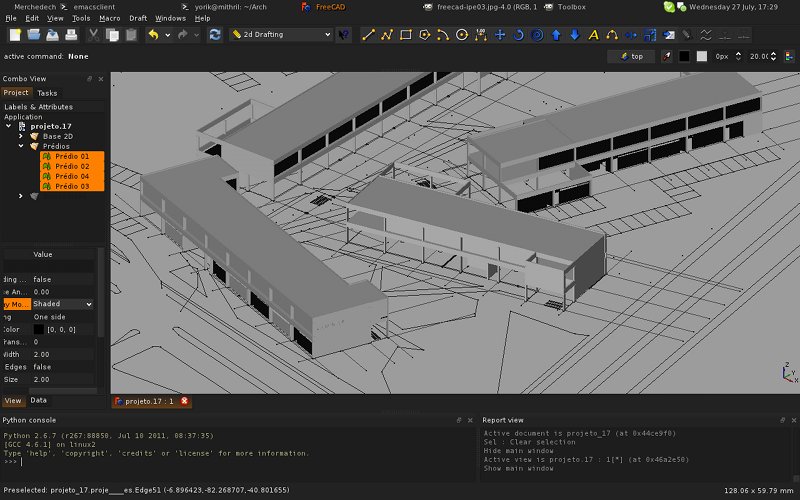Select Prédio 04 in the tree

point(72,176)
